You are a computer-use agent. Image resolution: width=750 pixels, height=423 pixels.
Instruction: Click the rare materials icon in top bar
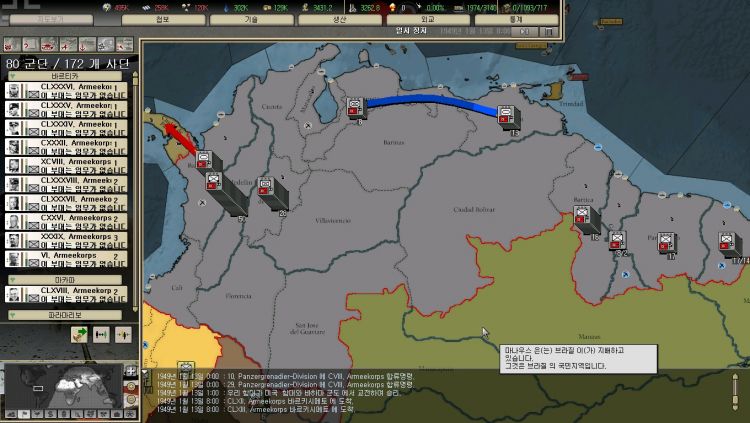pos(186,7)
